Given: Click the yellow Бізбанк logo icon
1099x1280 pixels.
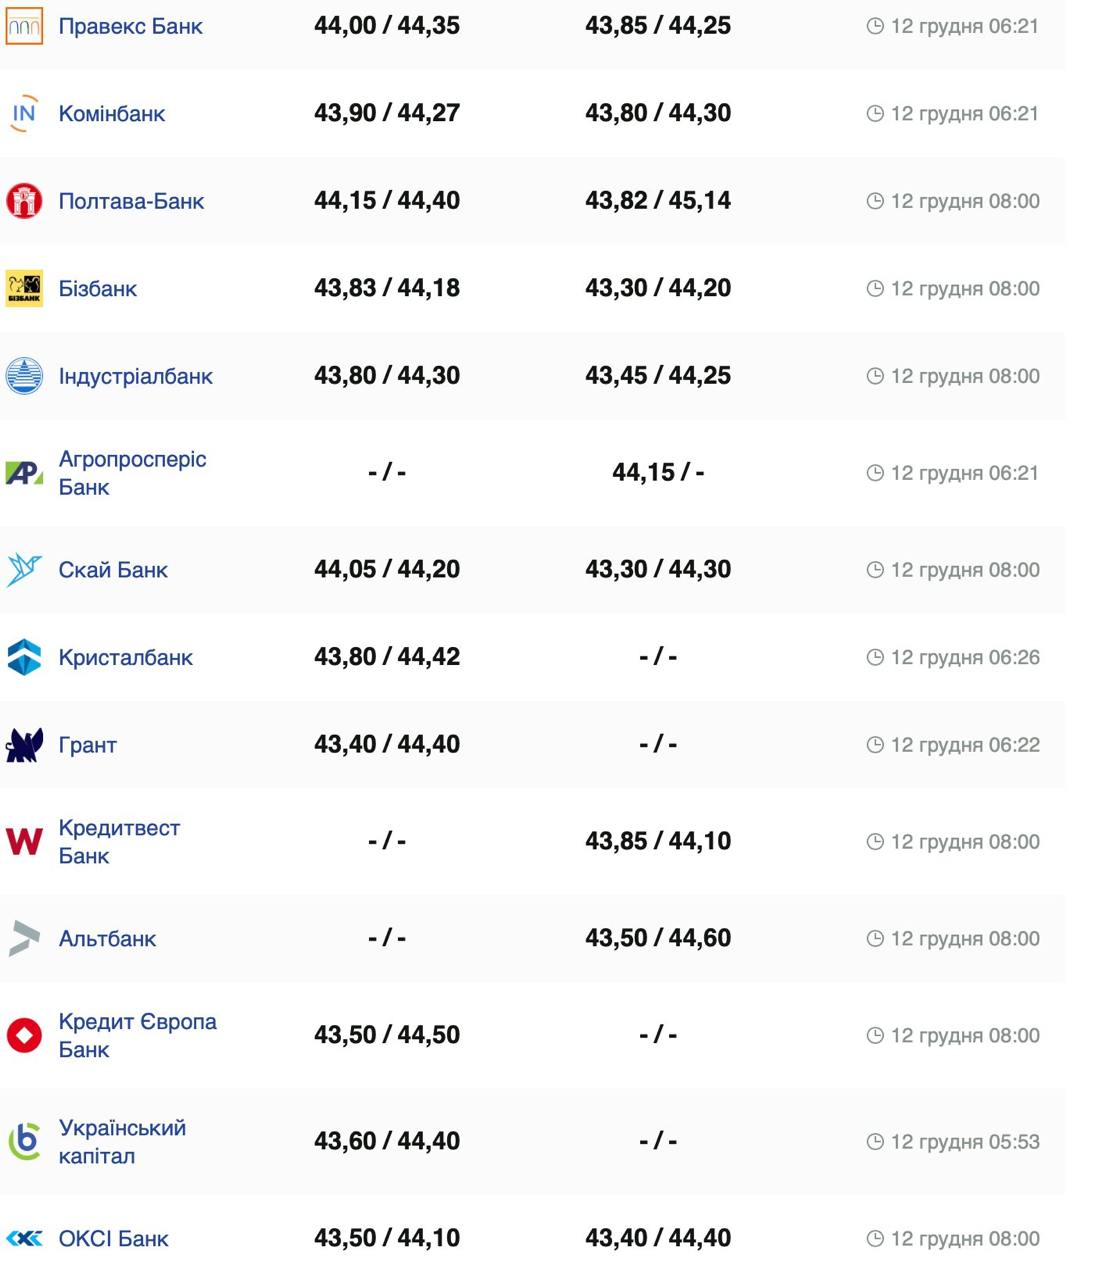Looking at the screenshot, I should pos(24,288).
